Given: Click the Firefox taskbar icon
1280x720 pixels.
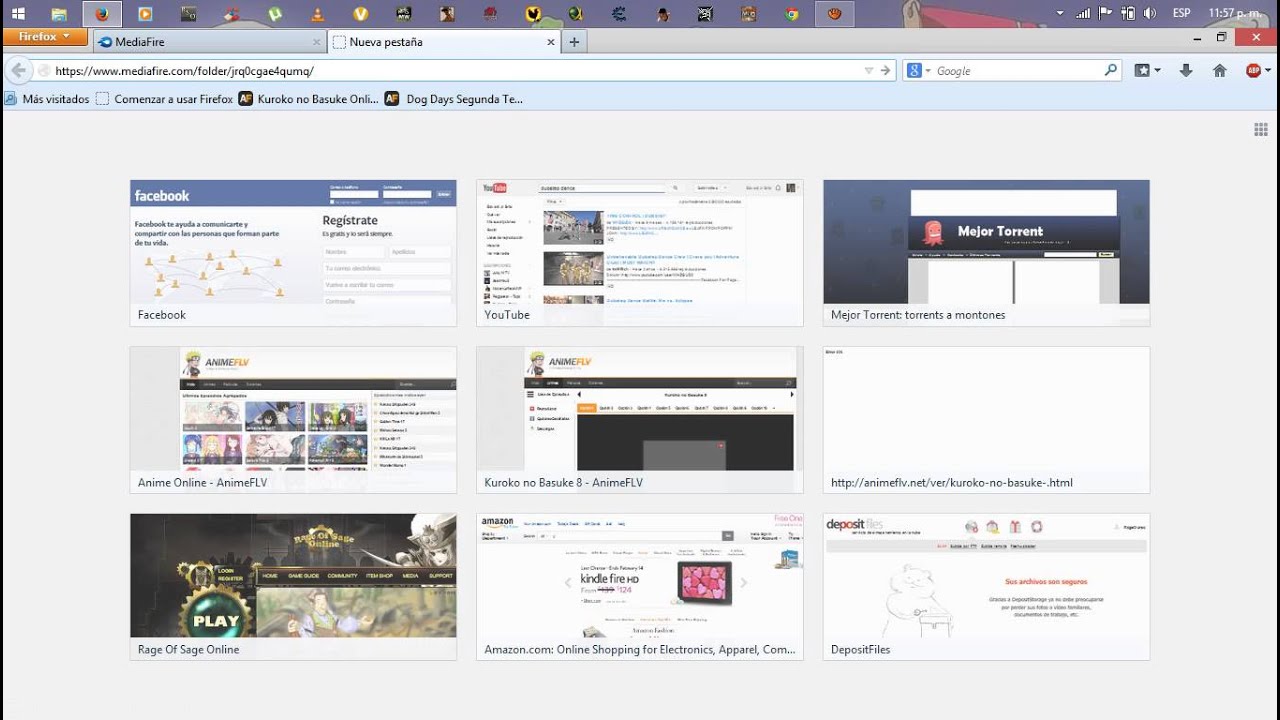Looking at the screenshot, I should point(101,14).
